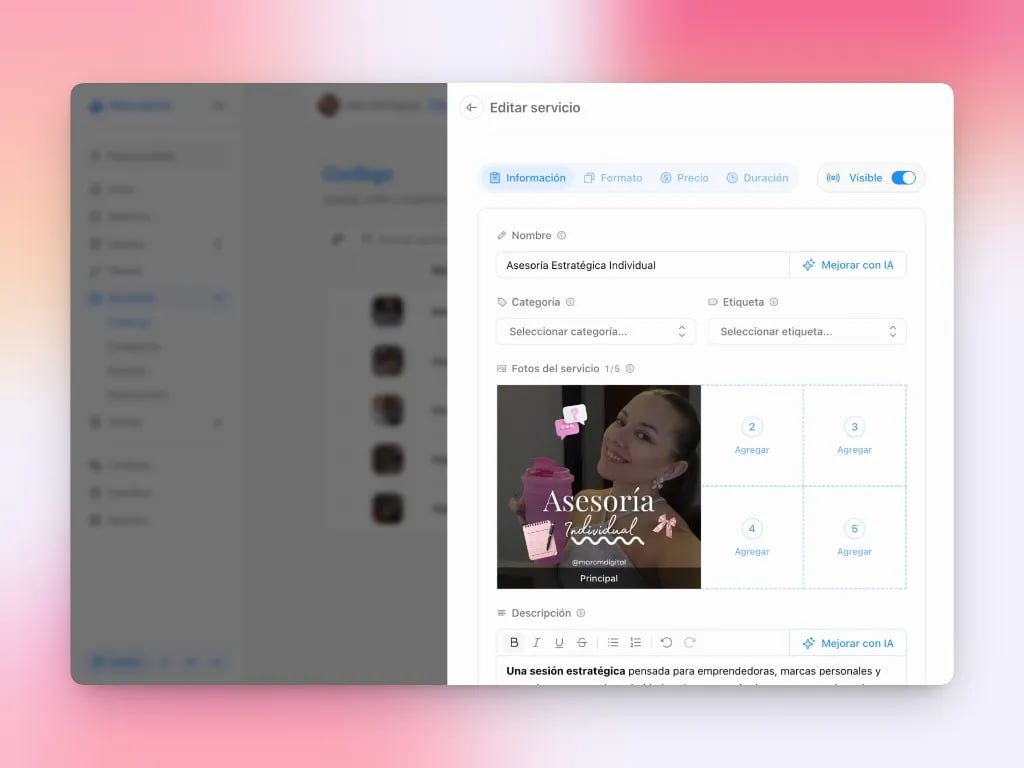Undo the last description edit
1024x768 pixels.
click(x=666, y=643)
